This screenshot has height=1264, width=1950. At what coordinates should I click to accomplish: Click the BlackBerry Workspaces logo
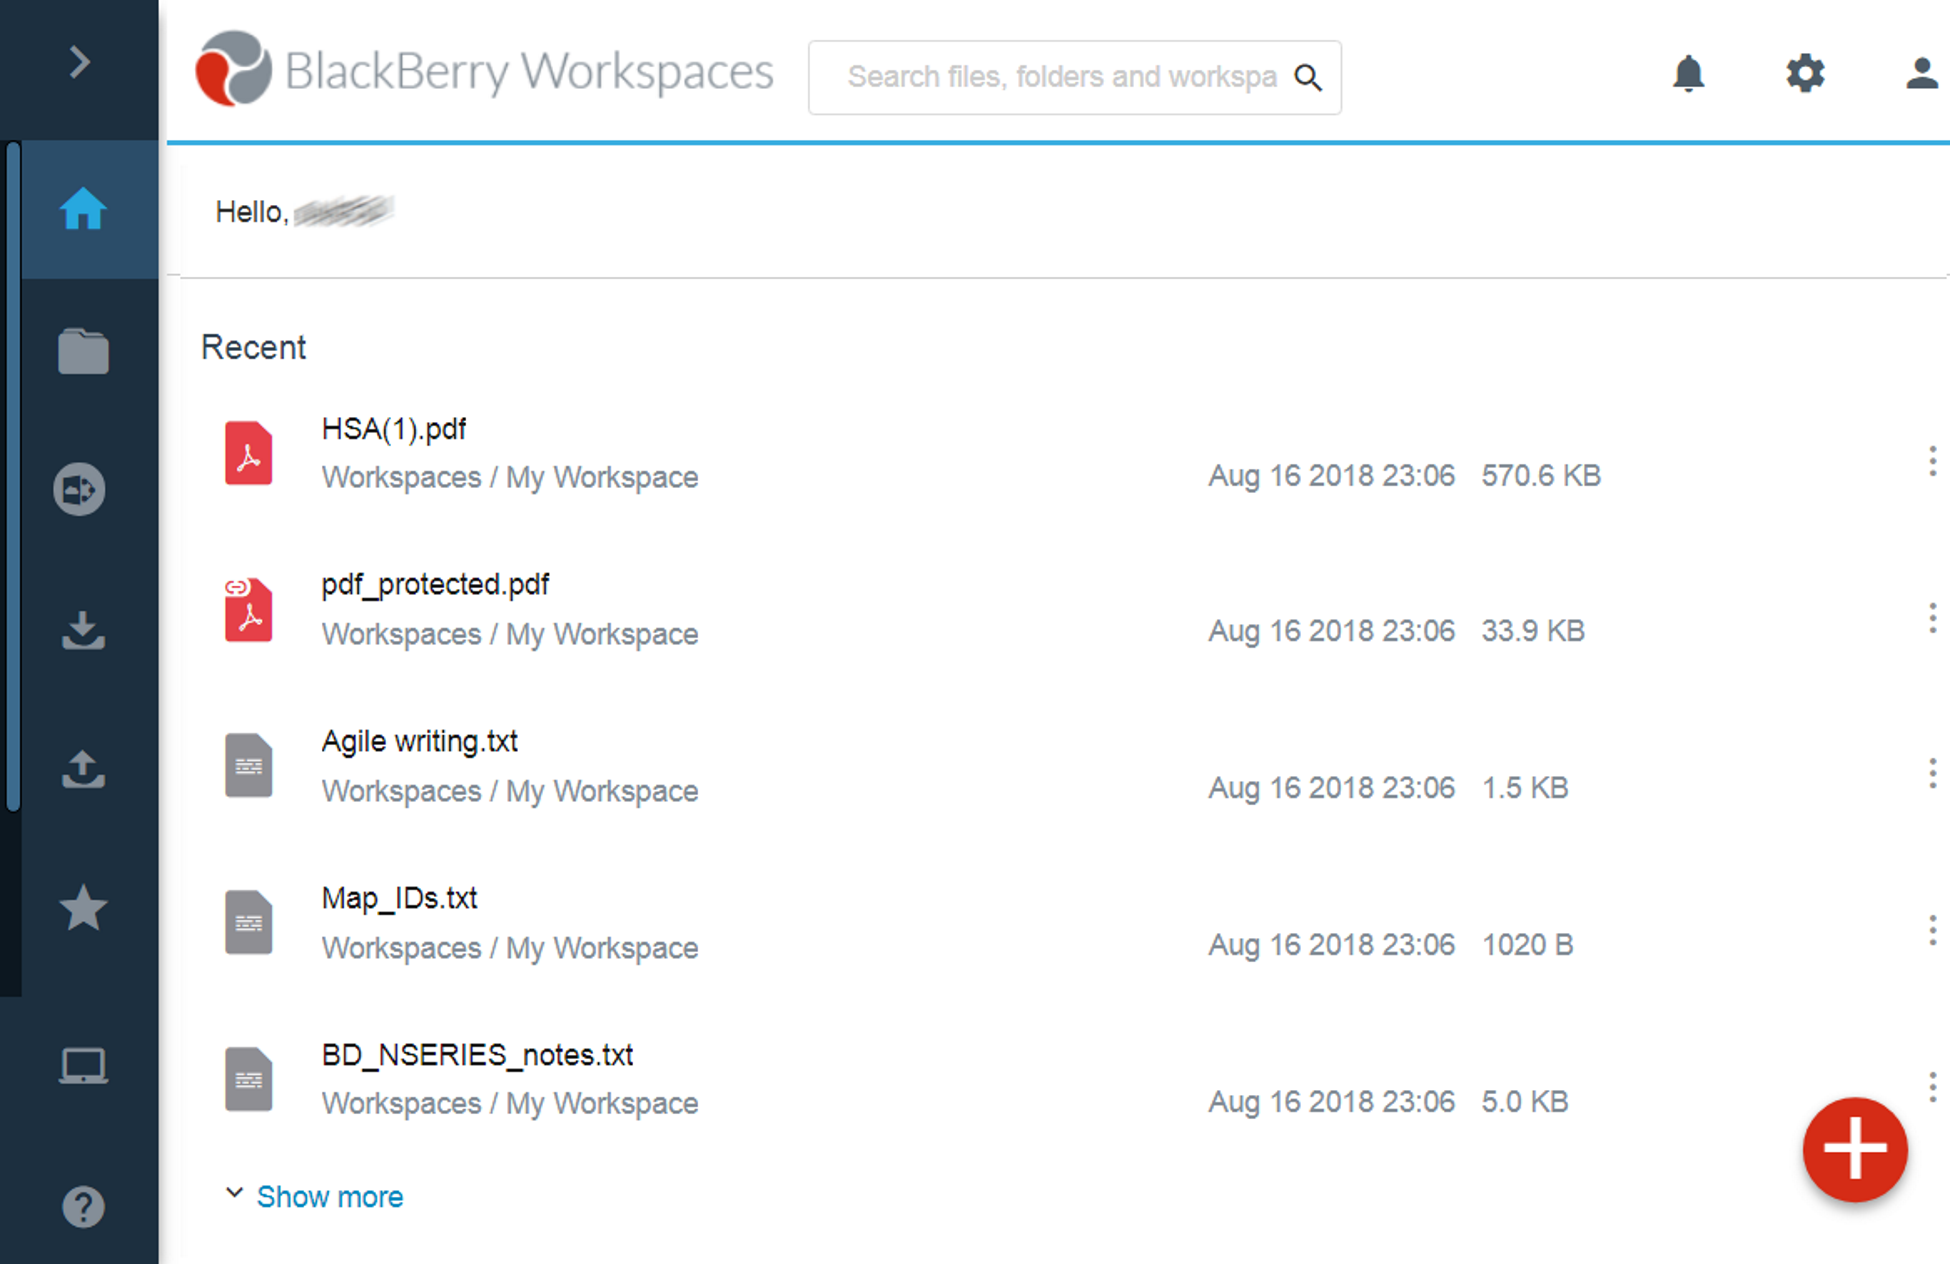[x=485, y=70]
